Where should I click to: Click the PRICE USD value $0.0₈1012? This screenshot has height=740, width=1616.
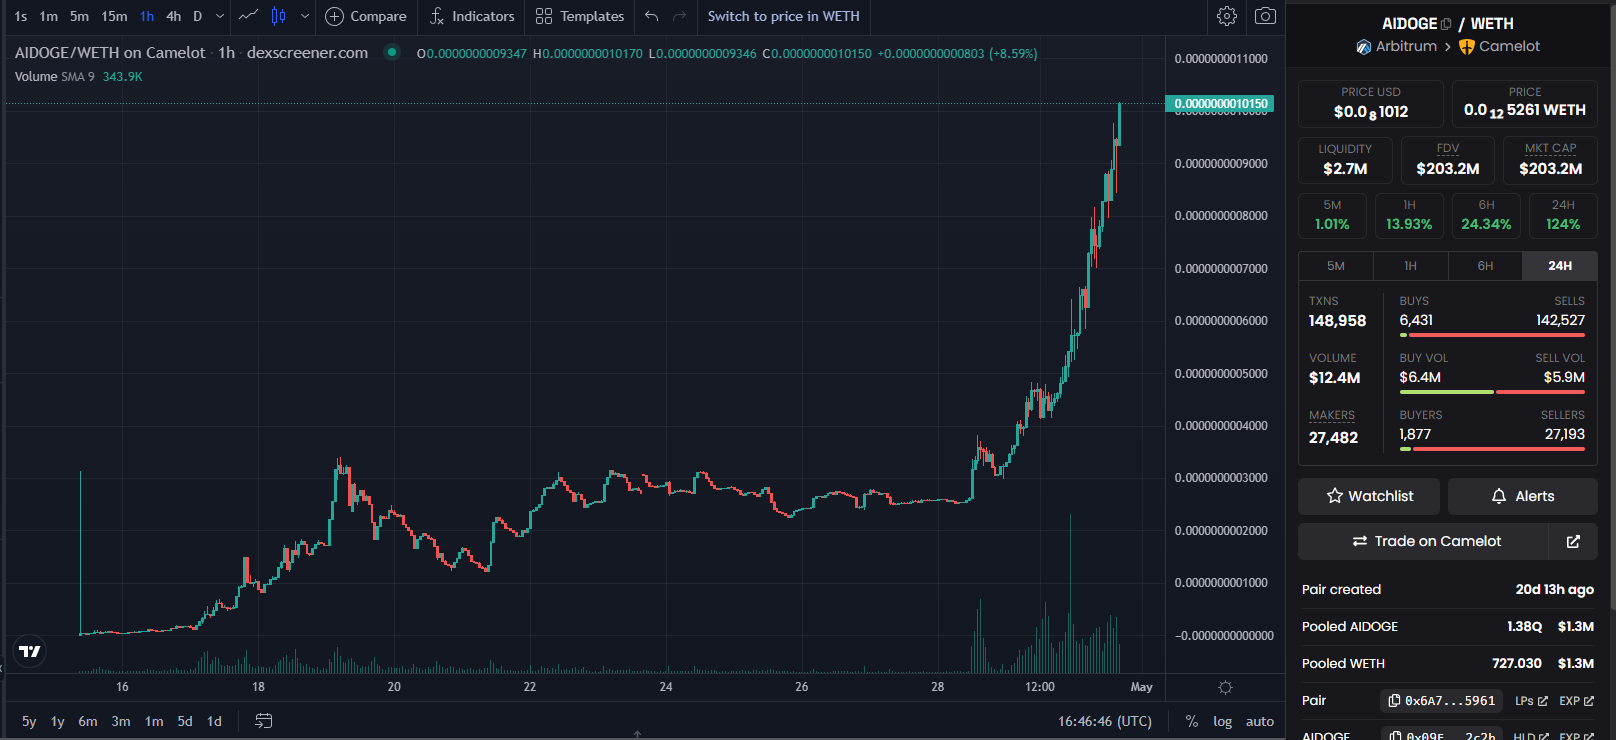click(x=1371, y=112)
